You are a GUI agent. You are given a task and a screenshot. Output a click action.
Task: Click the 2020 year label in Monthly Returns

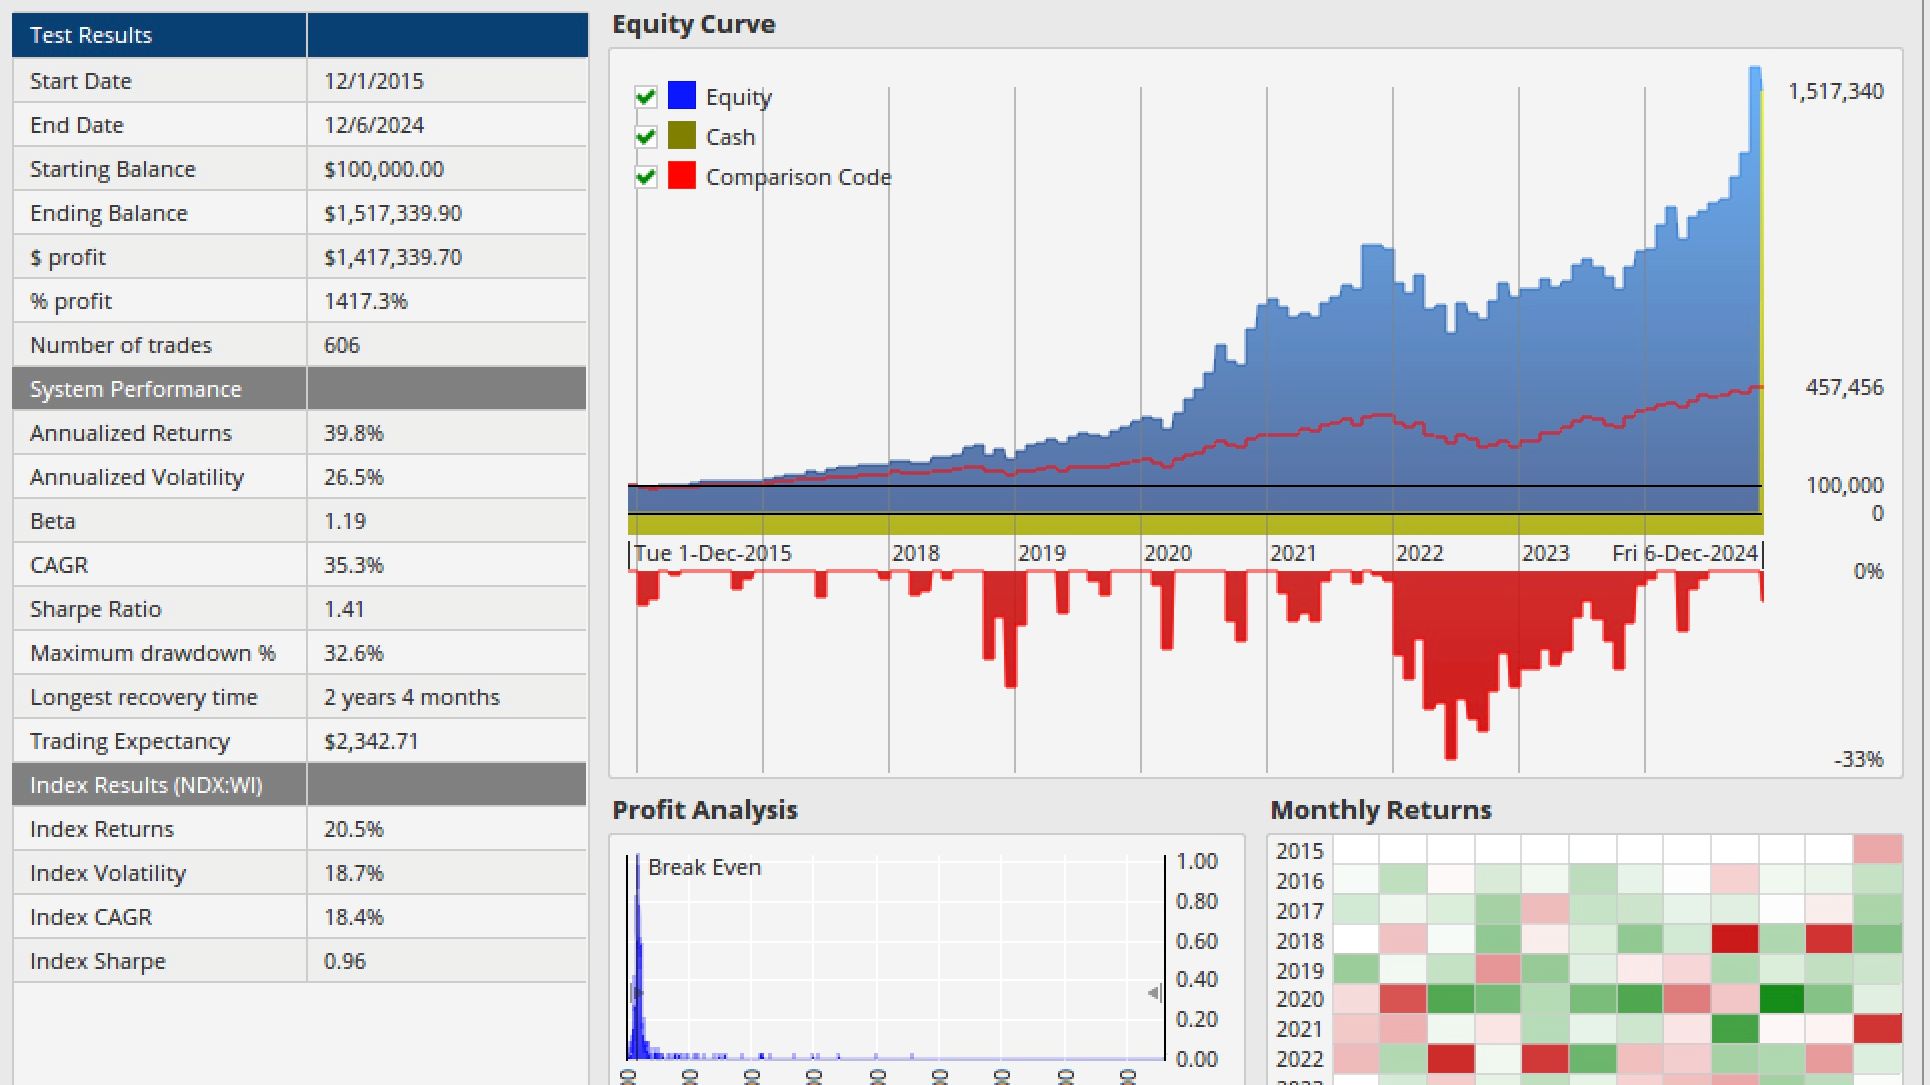pyautogui.click(x=1299, y=999)
